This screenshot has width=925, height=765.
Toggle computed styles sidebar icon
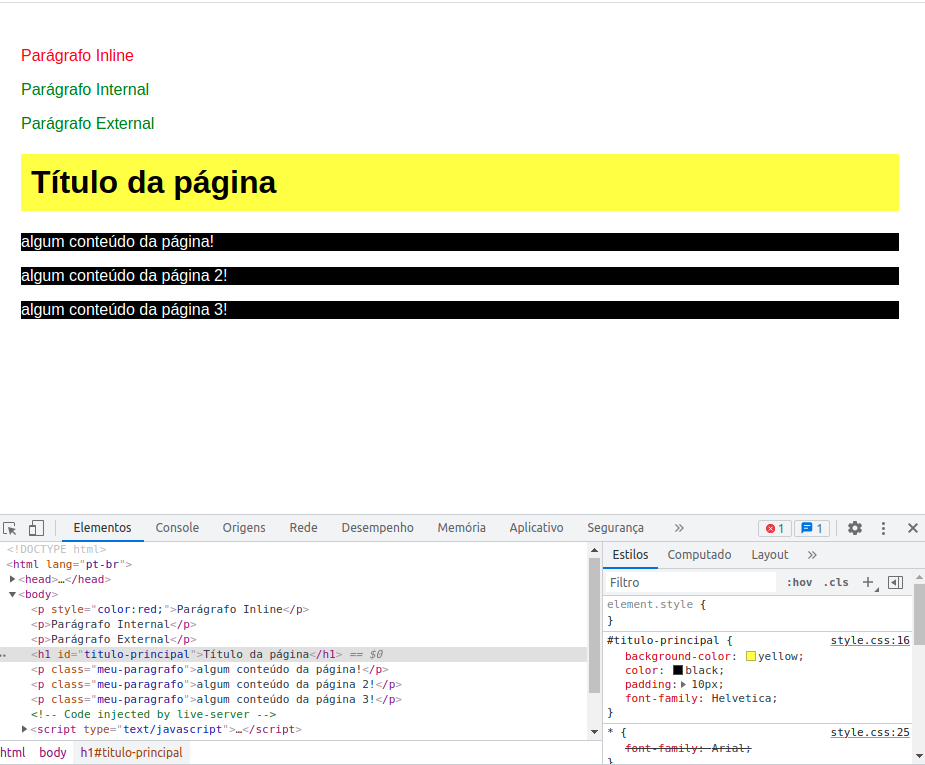[x=896, y=583]
